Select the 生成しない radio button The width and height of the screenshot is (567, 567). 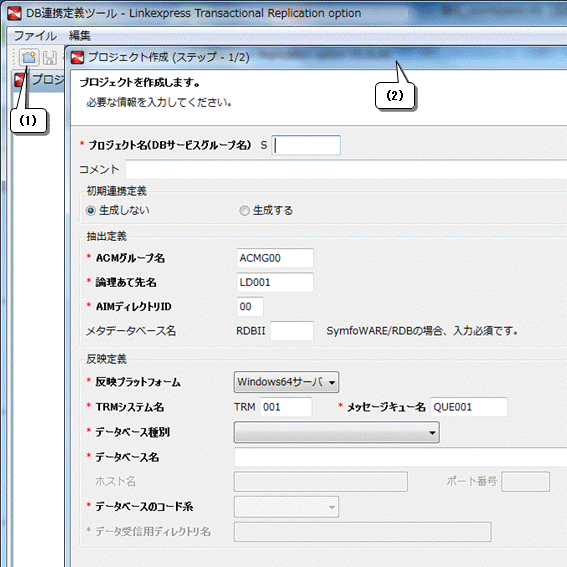(x=91, y=210)
